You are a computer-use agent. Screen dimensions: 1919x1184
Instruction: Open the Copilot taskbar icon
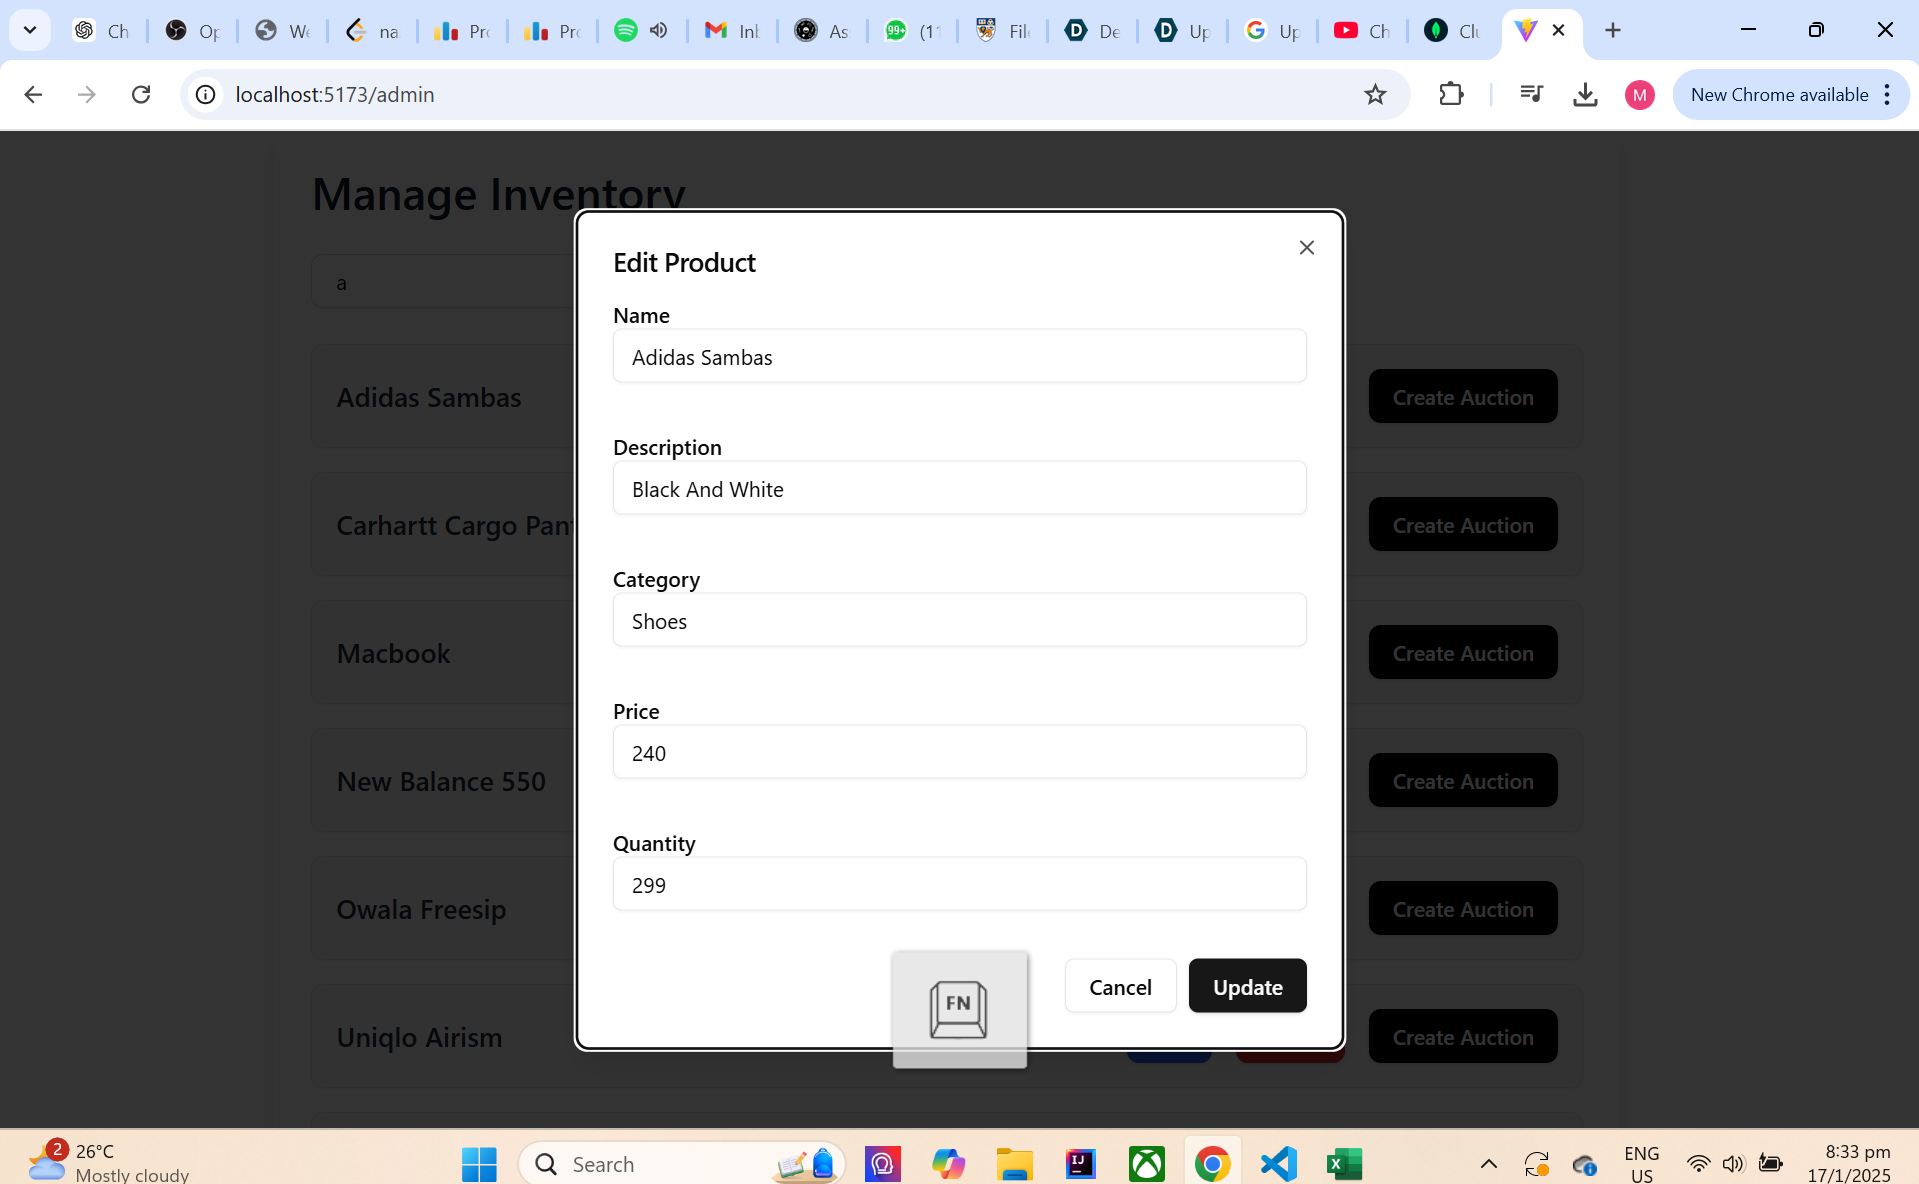[x=948, y=1163]
